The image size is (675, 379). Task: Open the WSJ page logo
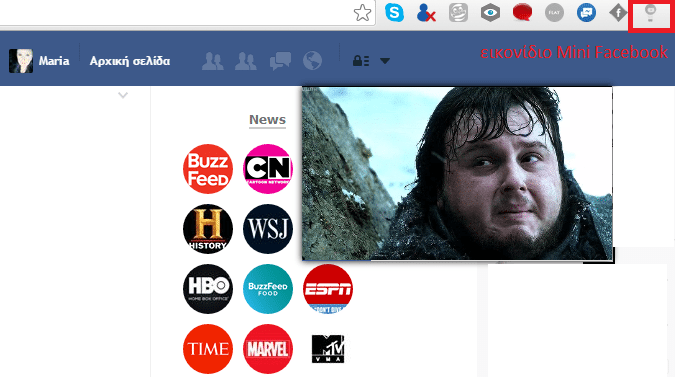pos(268,229)
